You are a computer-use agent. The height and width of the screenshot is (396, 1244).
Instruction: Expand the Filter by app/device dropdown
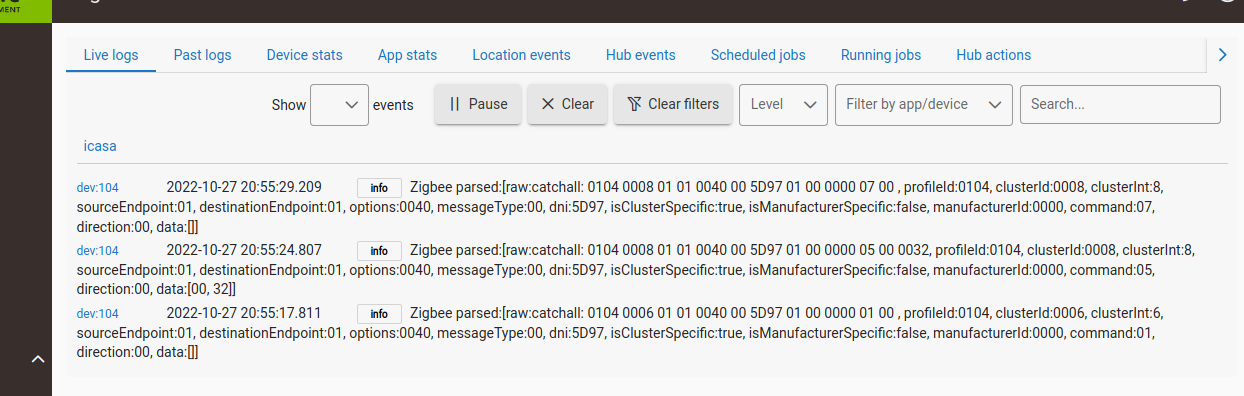point(924,104)
